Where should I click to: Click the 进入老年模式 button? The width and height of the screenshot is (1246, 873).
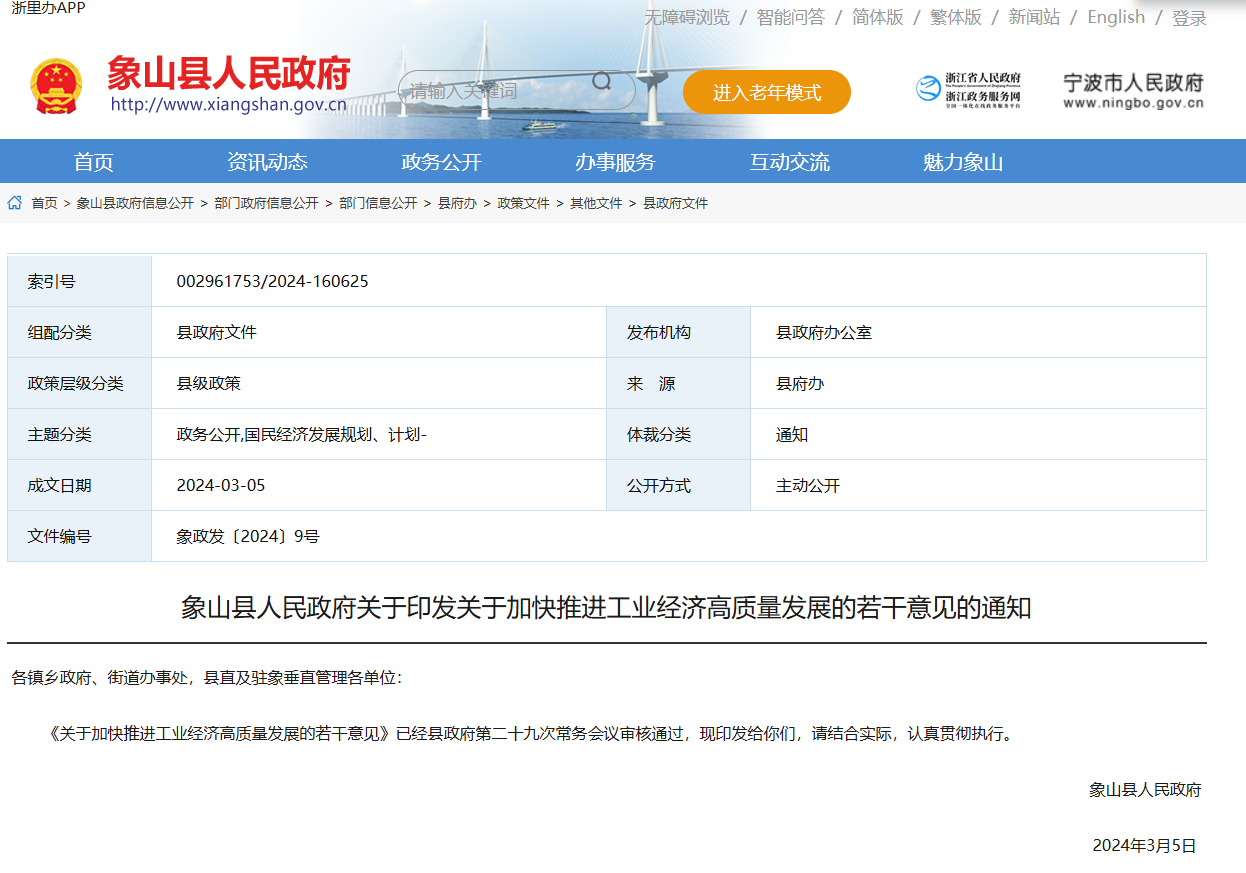pos(766,91)
